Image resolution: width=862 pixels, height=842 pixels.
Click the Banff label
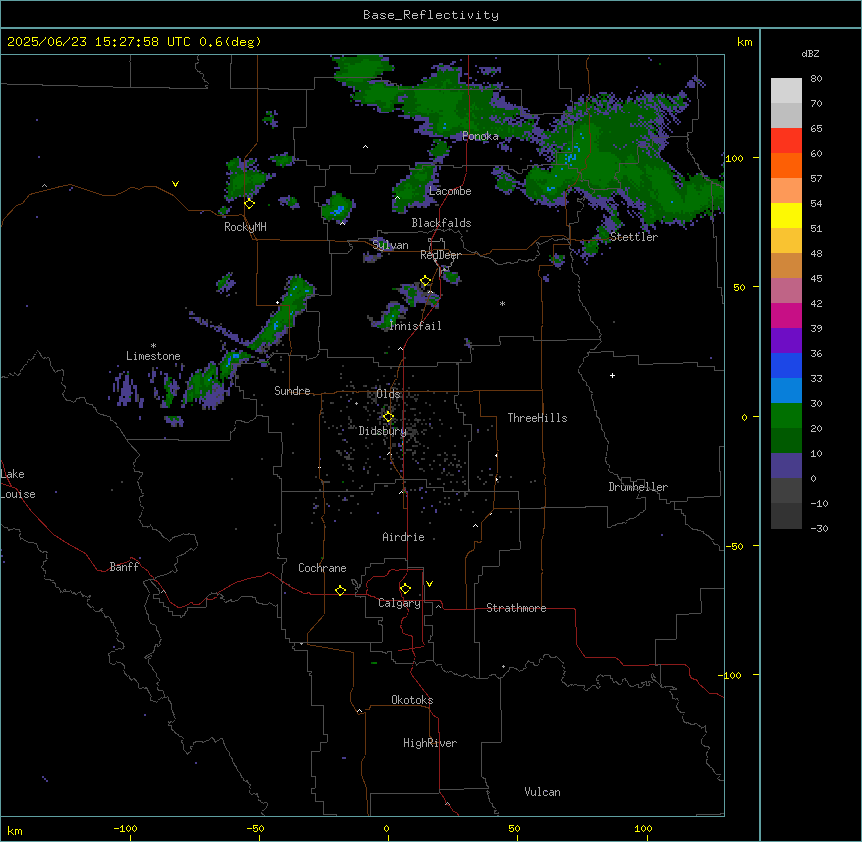124,567
